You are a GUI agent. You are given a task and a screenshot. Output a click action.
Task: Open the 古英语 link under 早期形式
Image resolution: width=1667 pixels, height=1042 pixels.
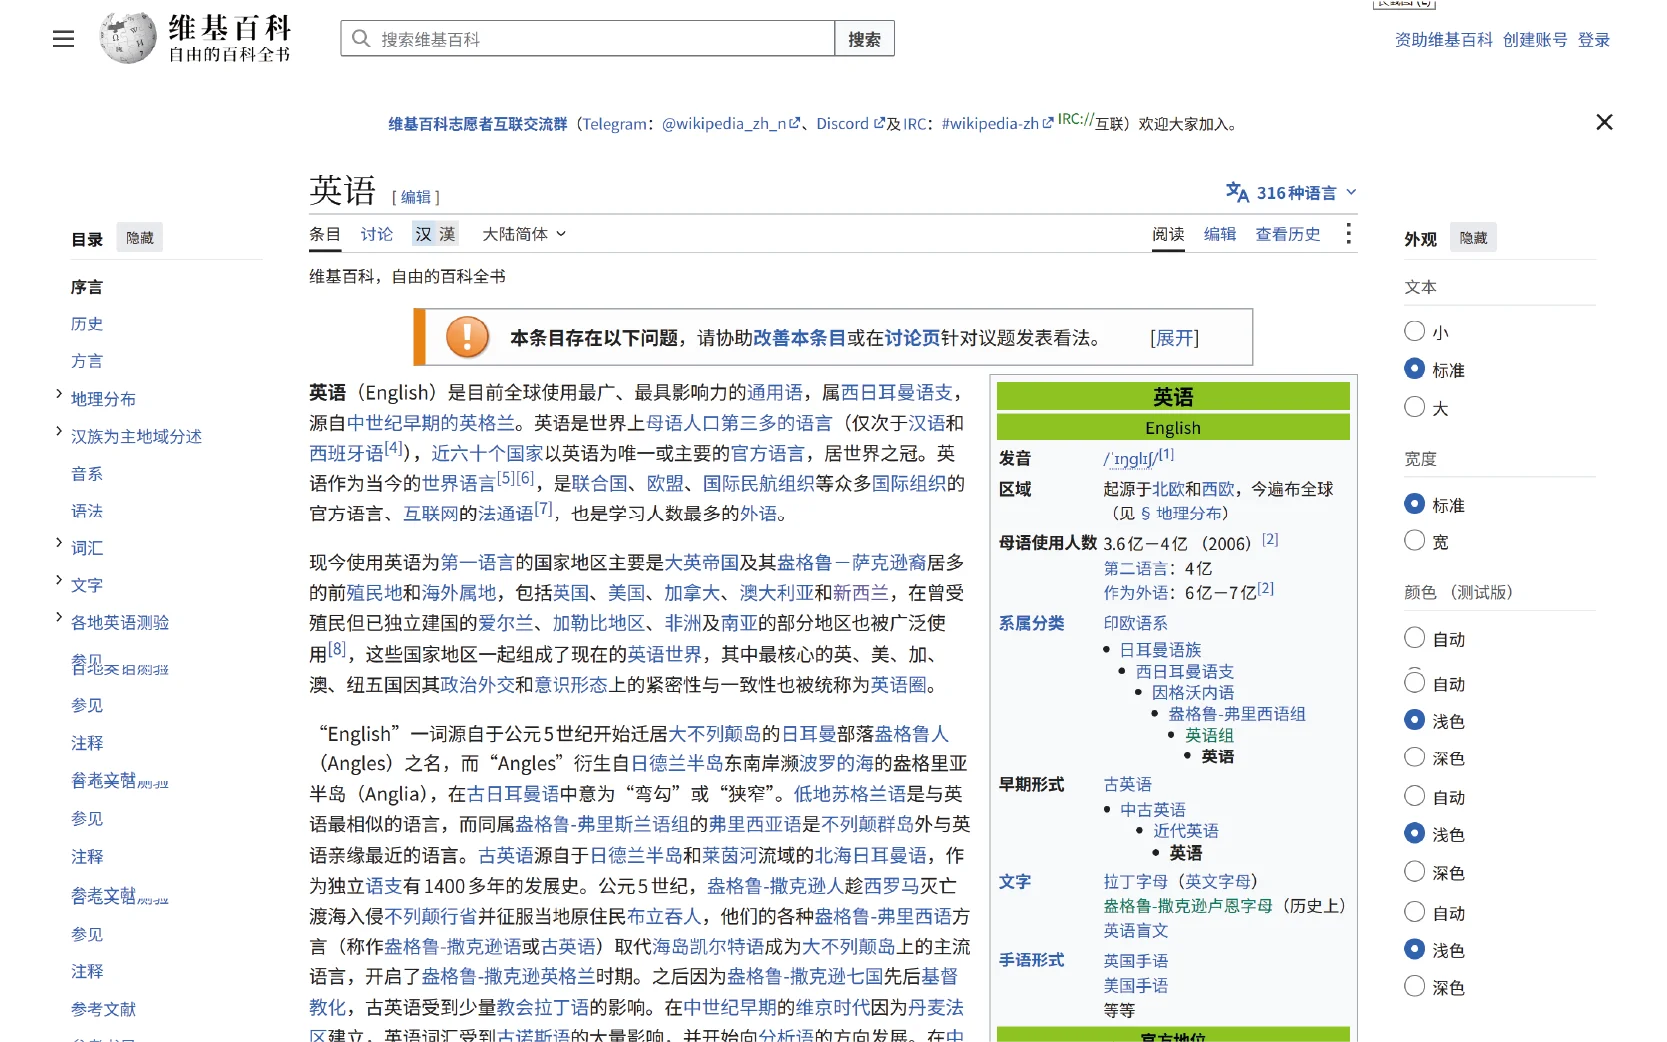coord(1127,784)
